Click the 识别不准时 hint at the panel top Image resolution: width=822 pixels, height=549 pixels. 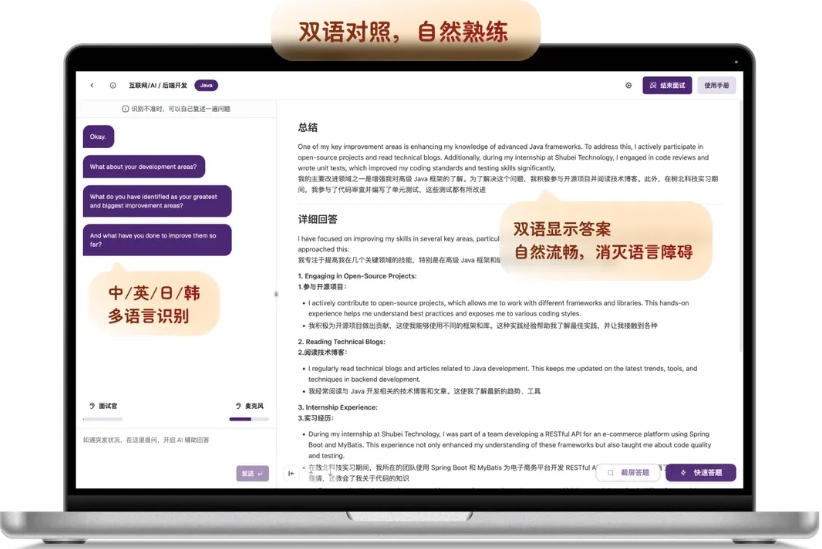pyautogui.click(x=176, y=109)
